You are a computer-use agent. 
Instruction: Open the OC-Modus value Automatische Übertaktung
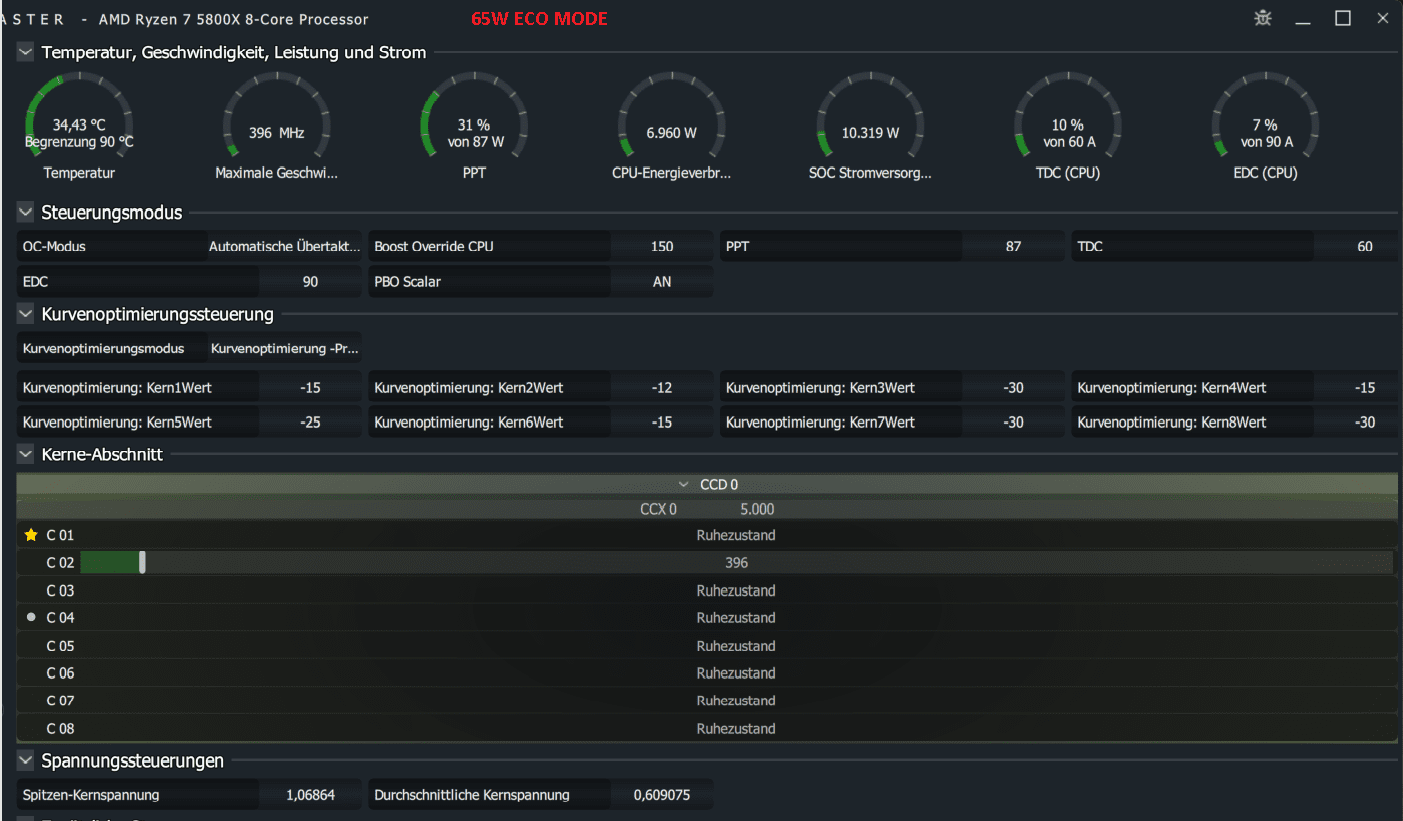(x=284, y=246)
